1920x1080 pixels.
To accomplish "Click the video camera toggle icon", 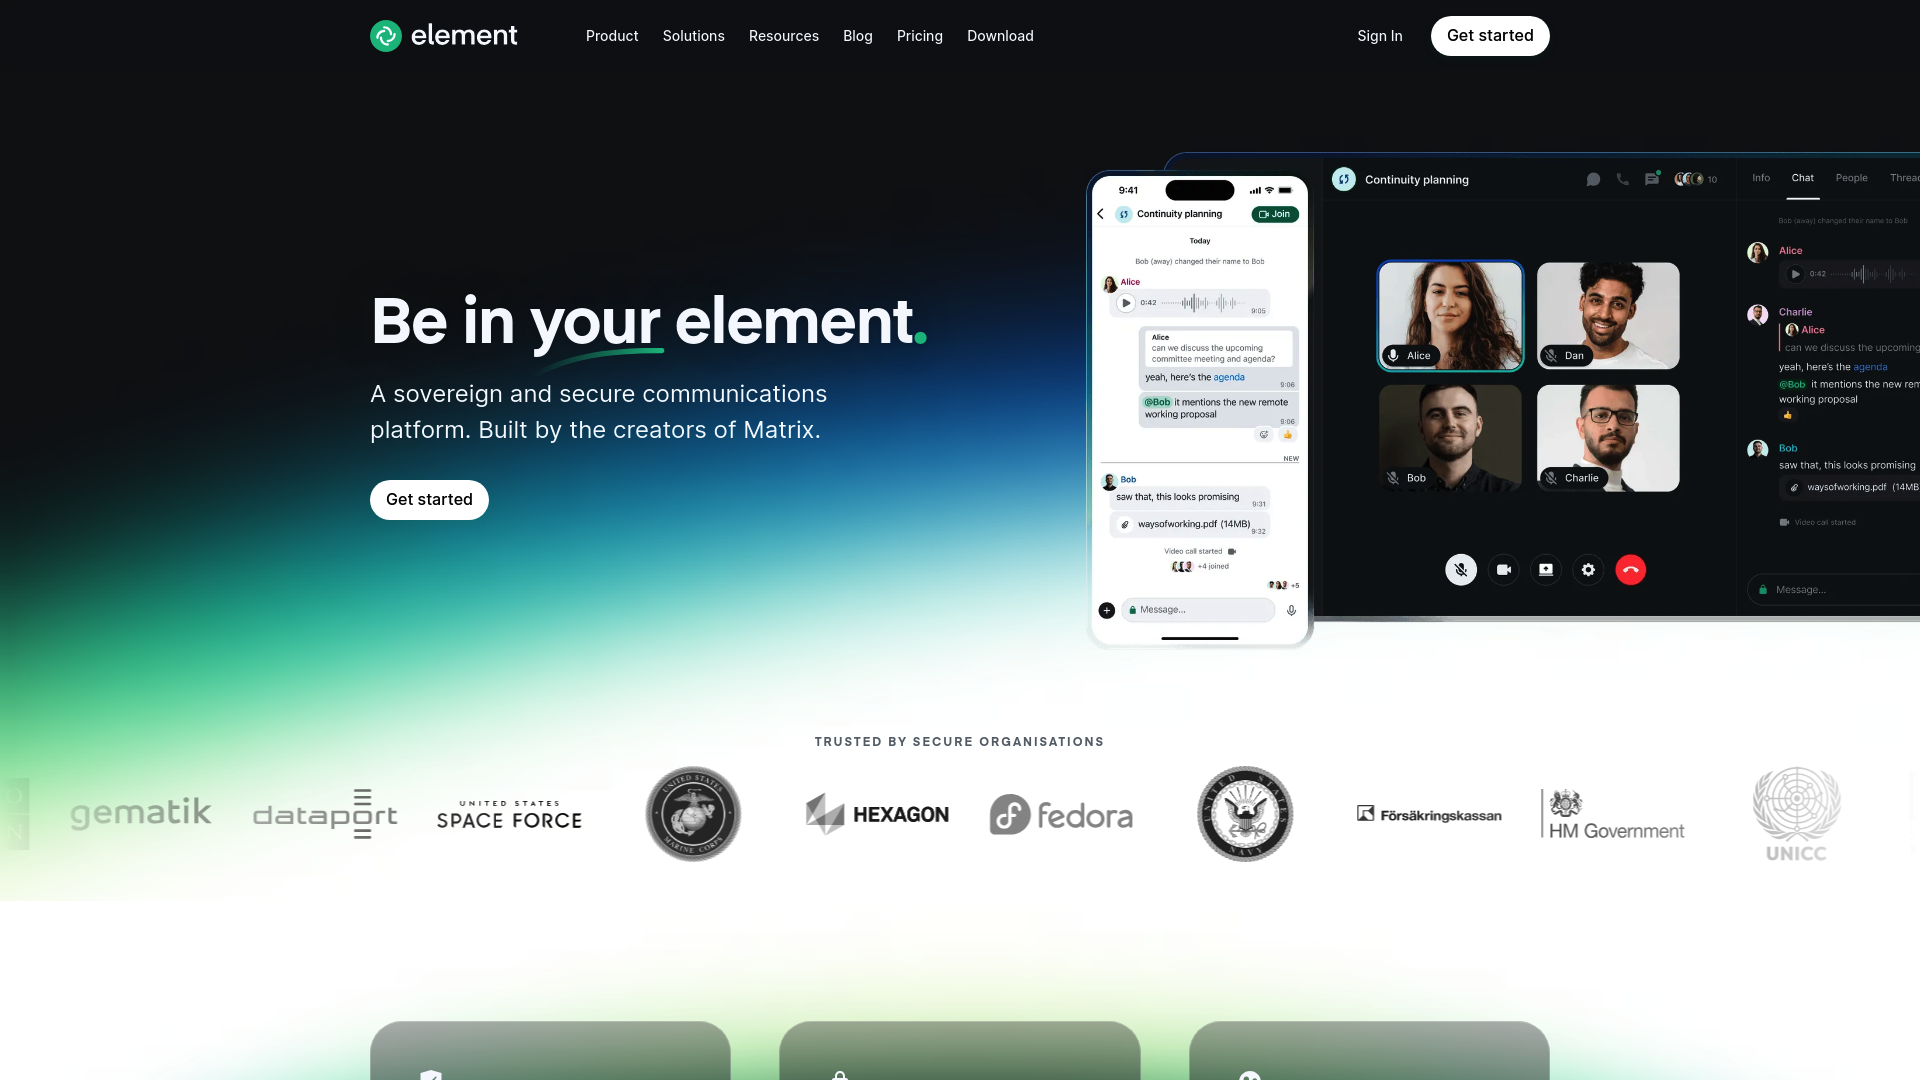I will [1503, 570].
